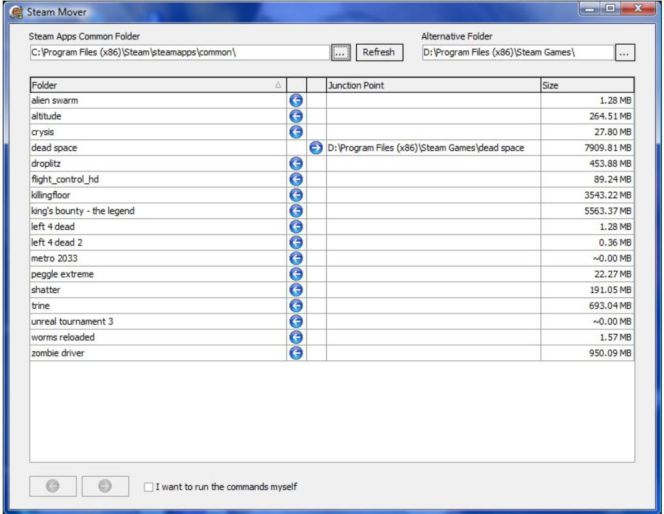Click the Alternative Folder path field
The height and width of the screenshot is (514, 664).
coord(518,53)
